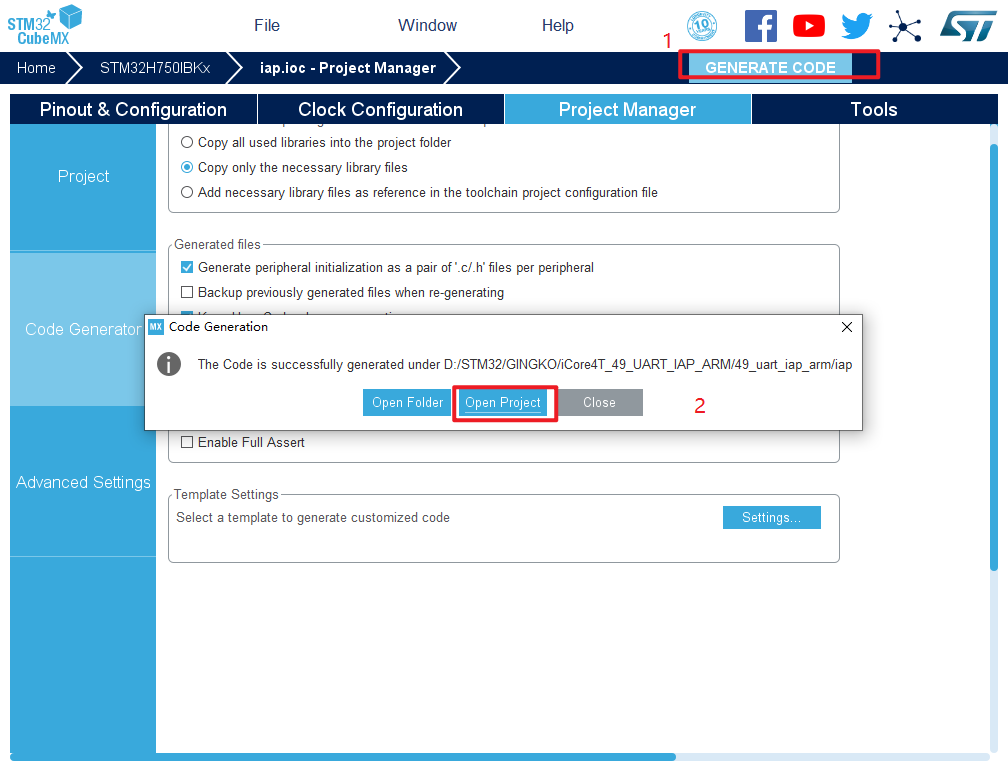
Task: Click the vertical scrollbar on the right
Action: pos(994,350)
